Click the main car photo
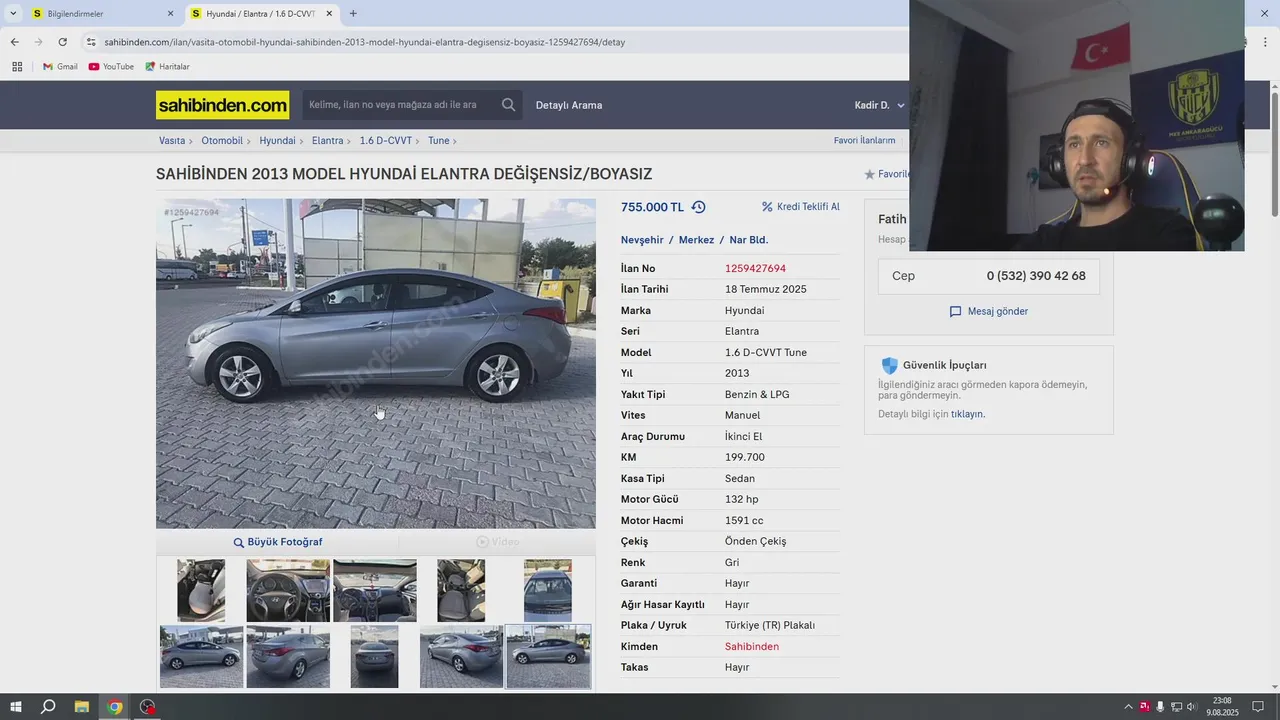The height and width of the screenshot is (720, 1280). 375,363
